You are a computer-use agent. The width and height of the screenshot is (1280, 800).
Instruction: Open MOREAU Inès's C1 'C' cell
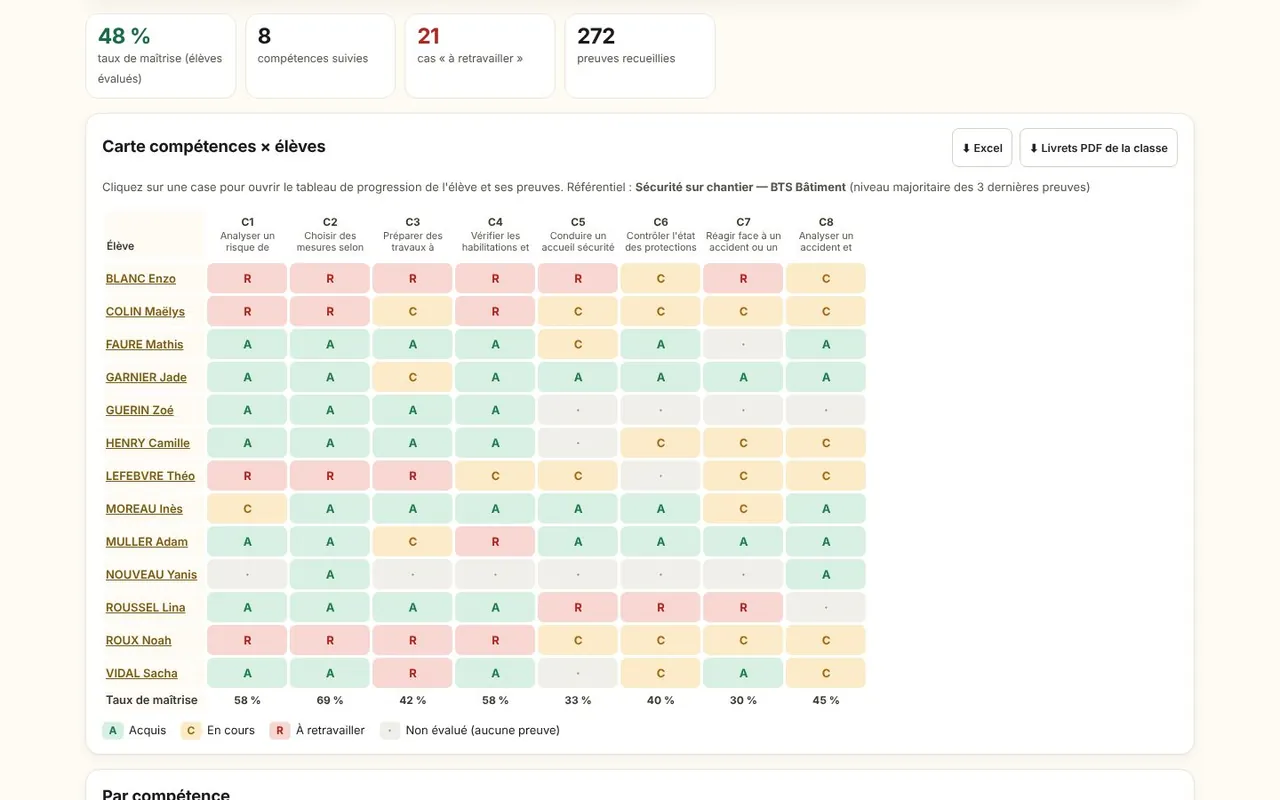click(x=247, y=510)
